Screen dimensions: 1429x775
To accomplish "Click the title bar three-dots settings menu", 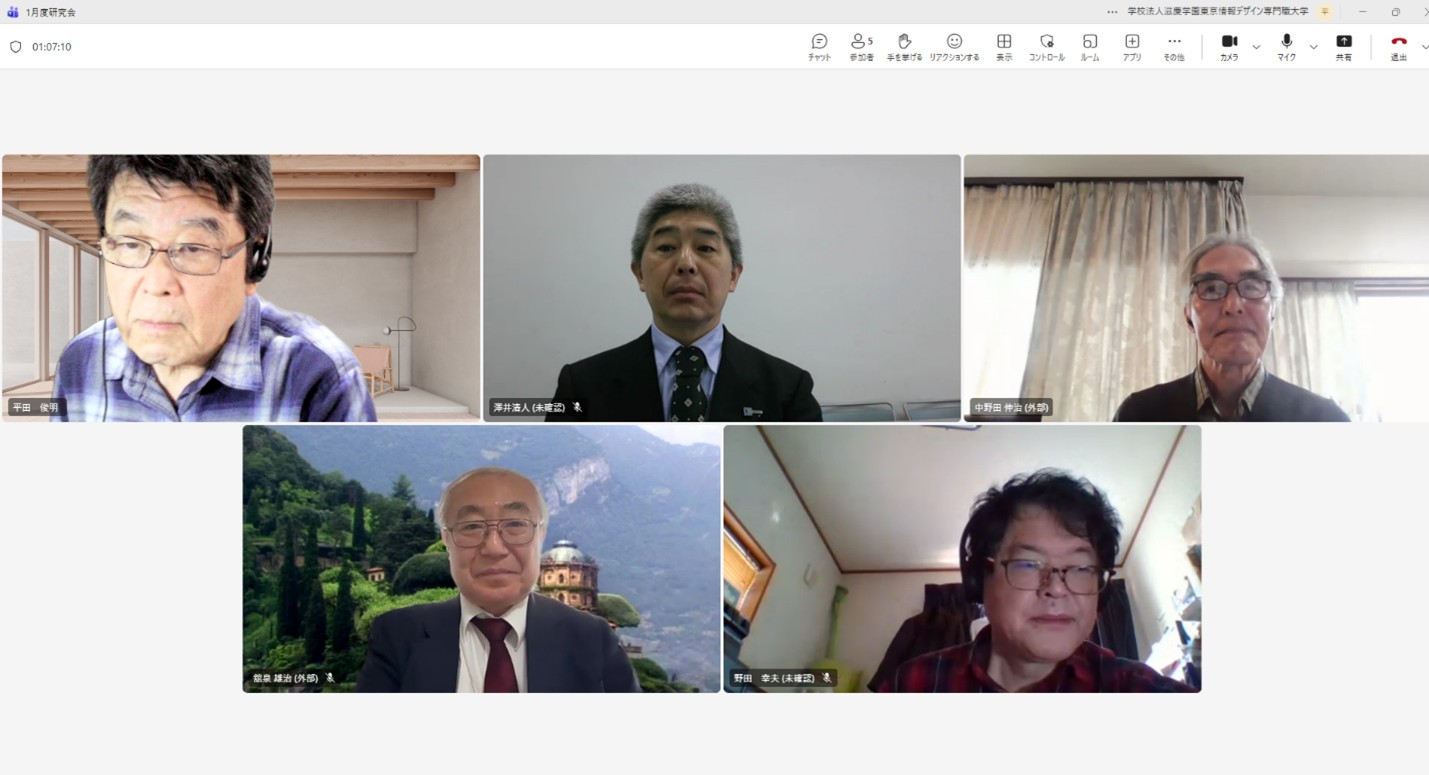I will [x=1112, y=12].
